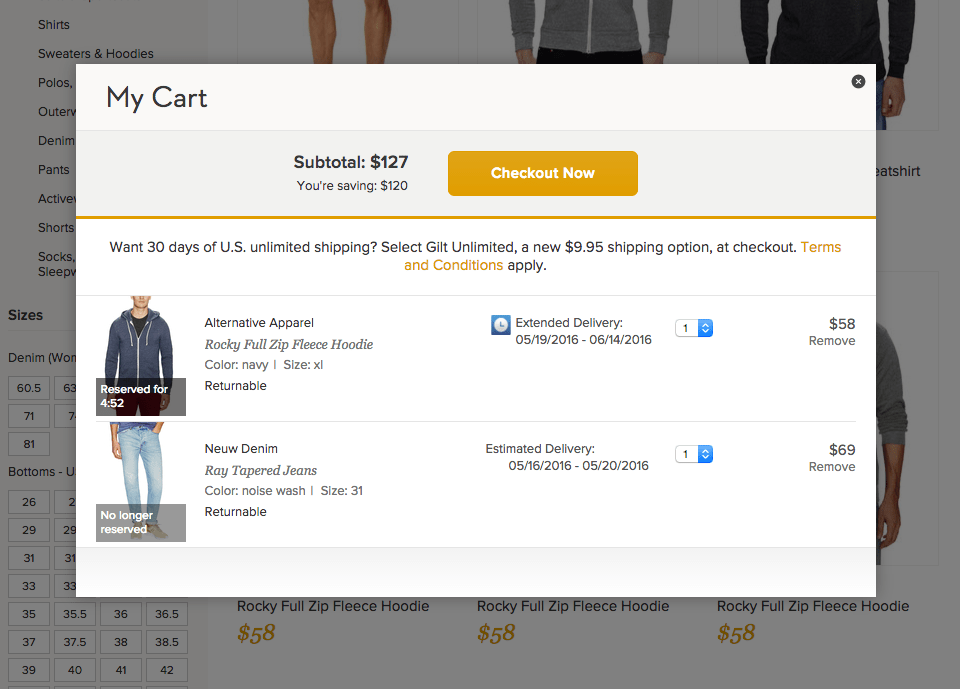Select size 37 filter
This screenshot has height=689, width=960.
29,642
